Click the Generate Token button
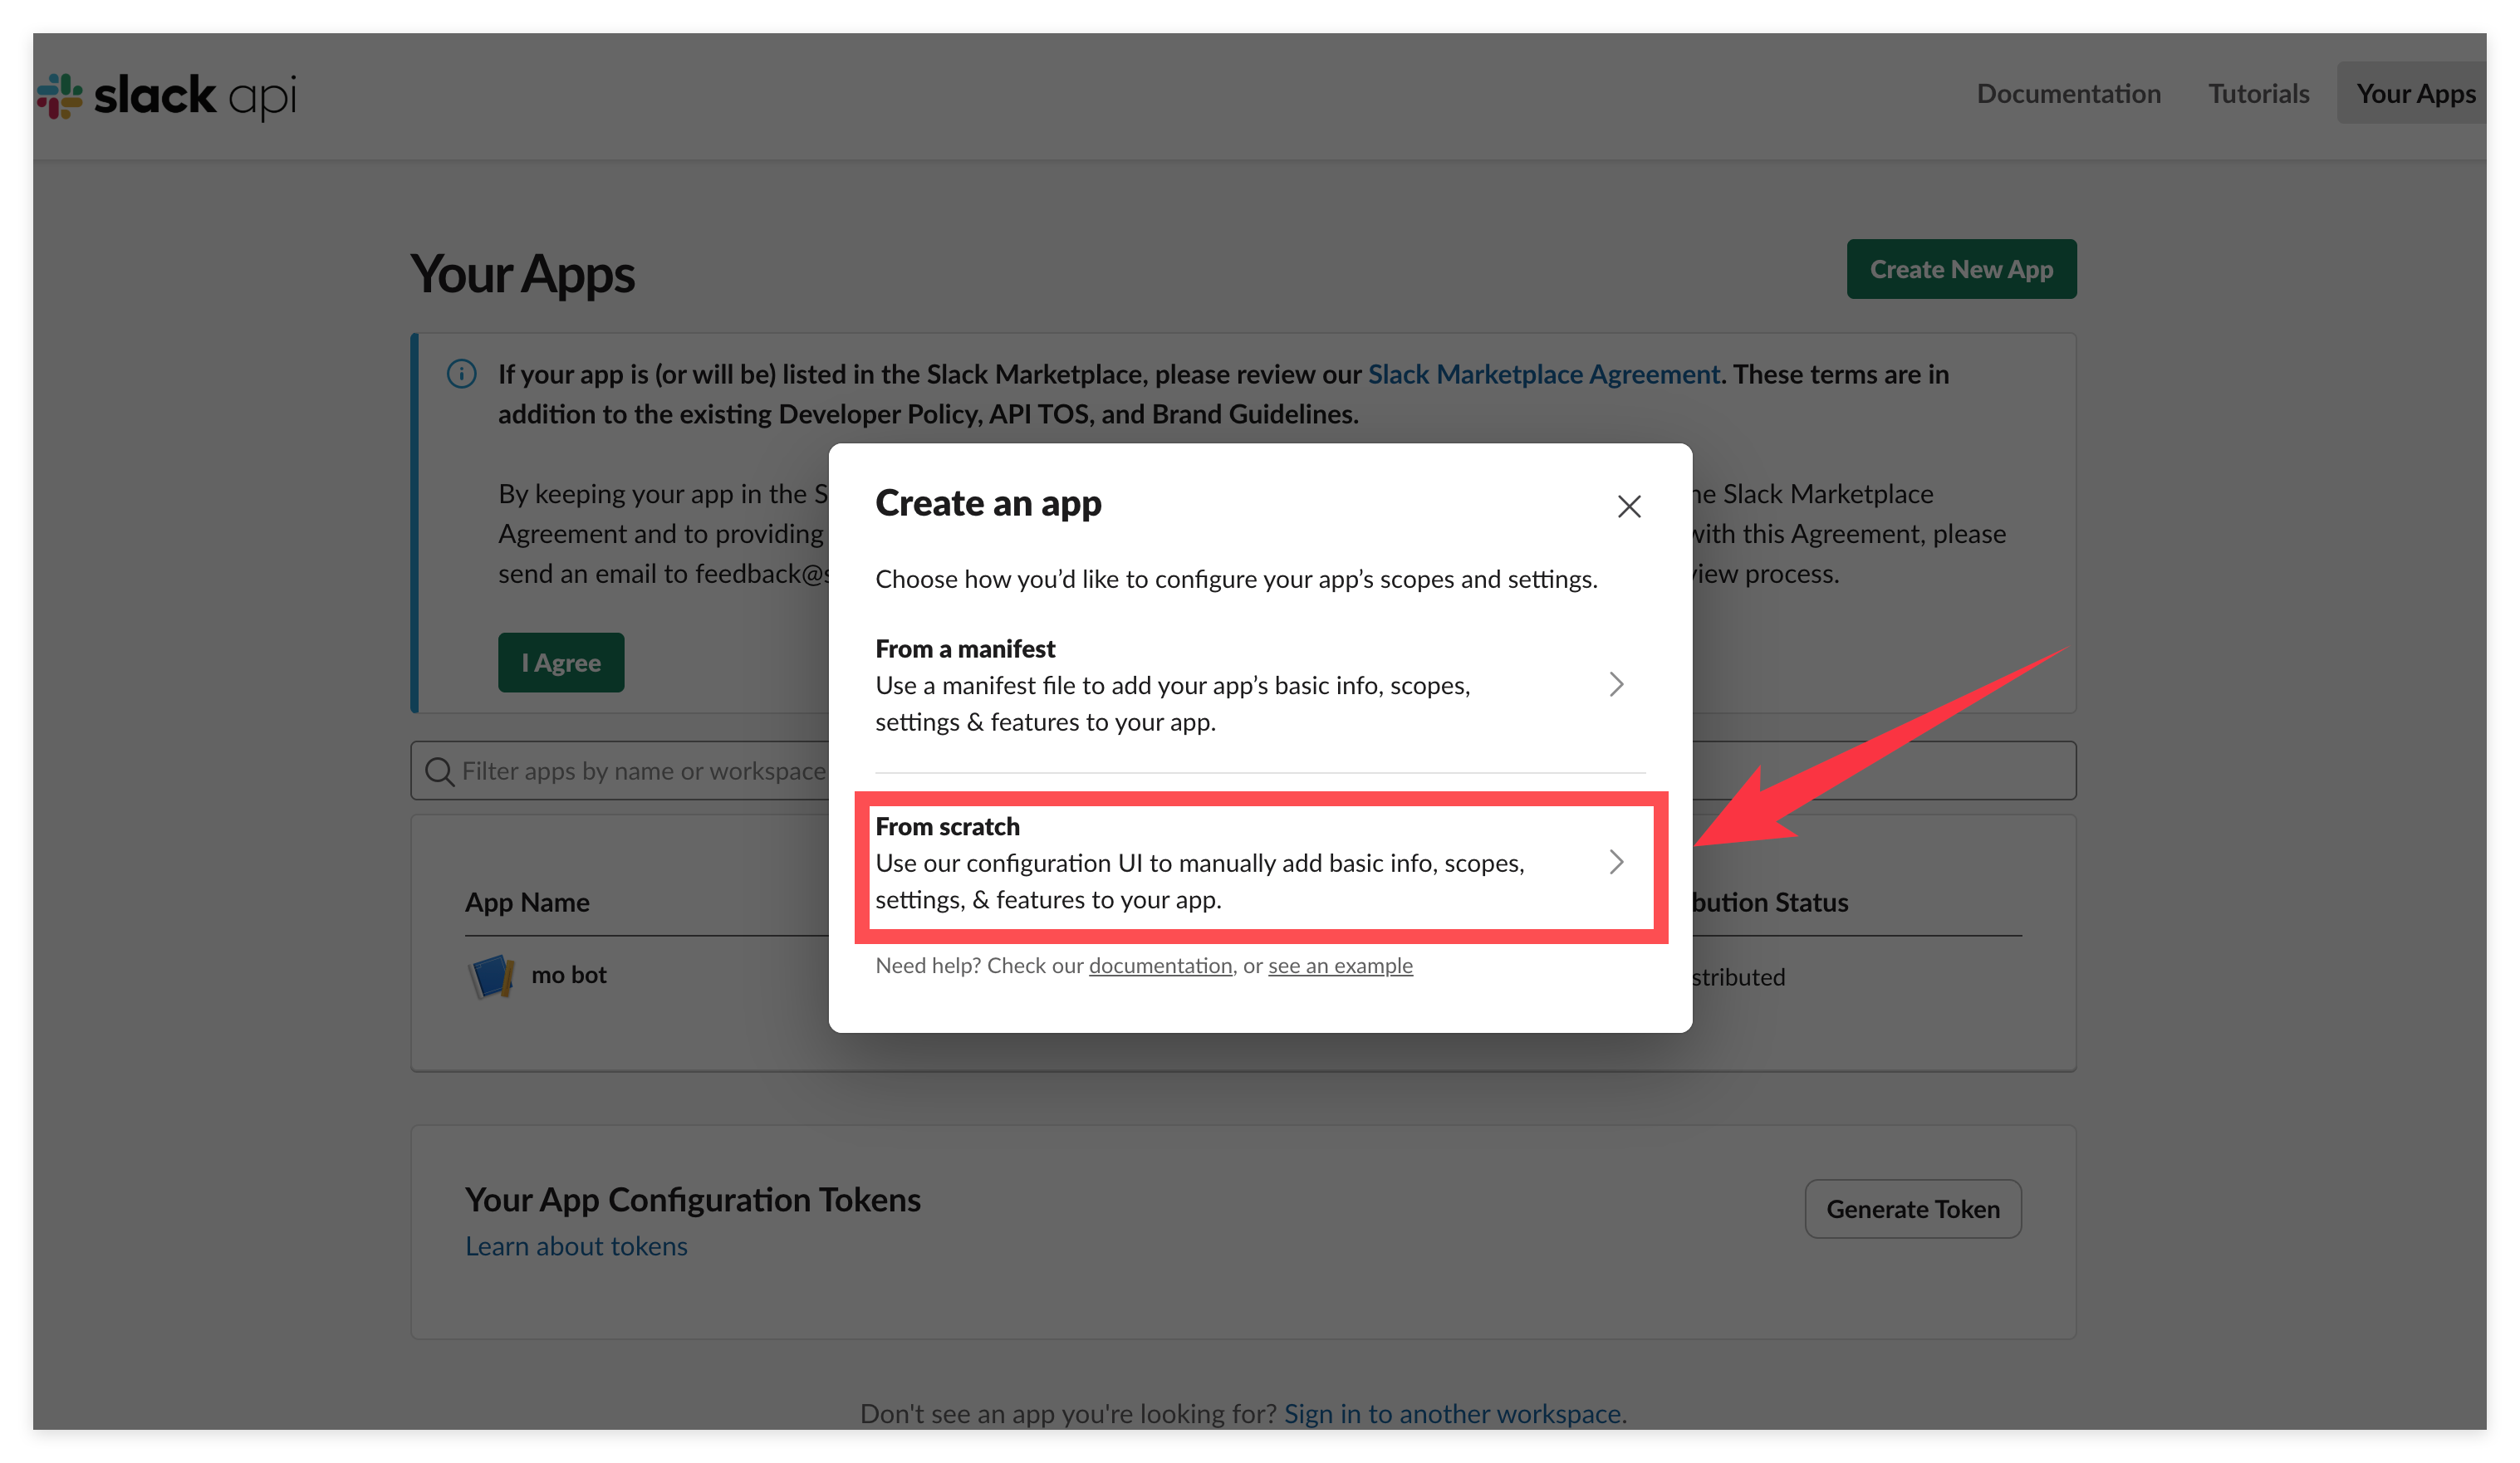The image size is (2520, 1463). click(1912, 1209)
